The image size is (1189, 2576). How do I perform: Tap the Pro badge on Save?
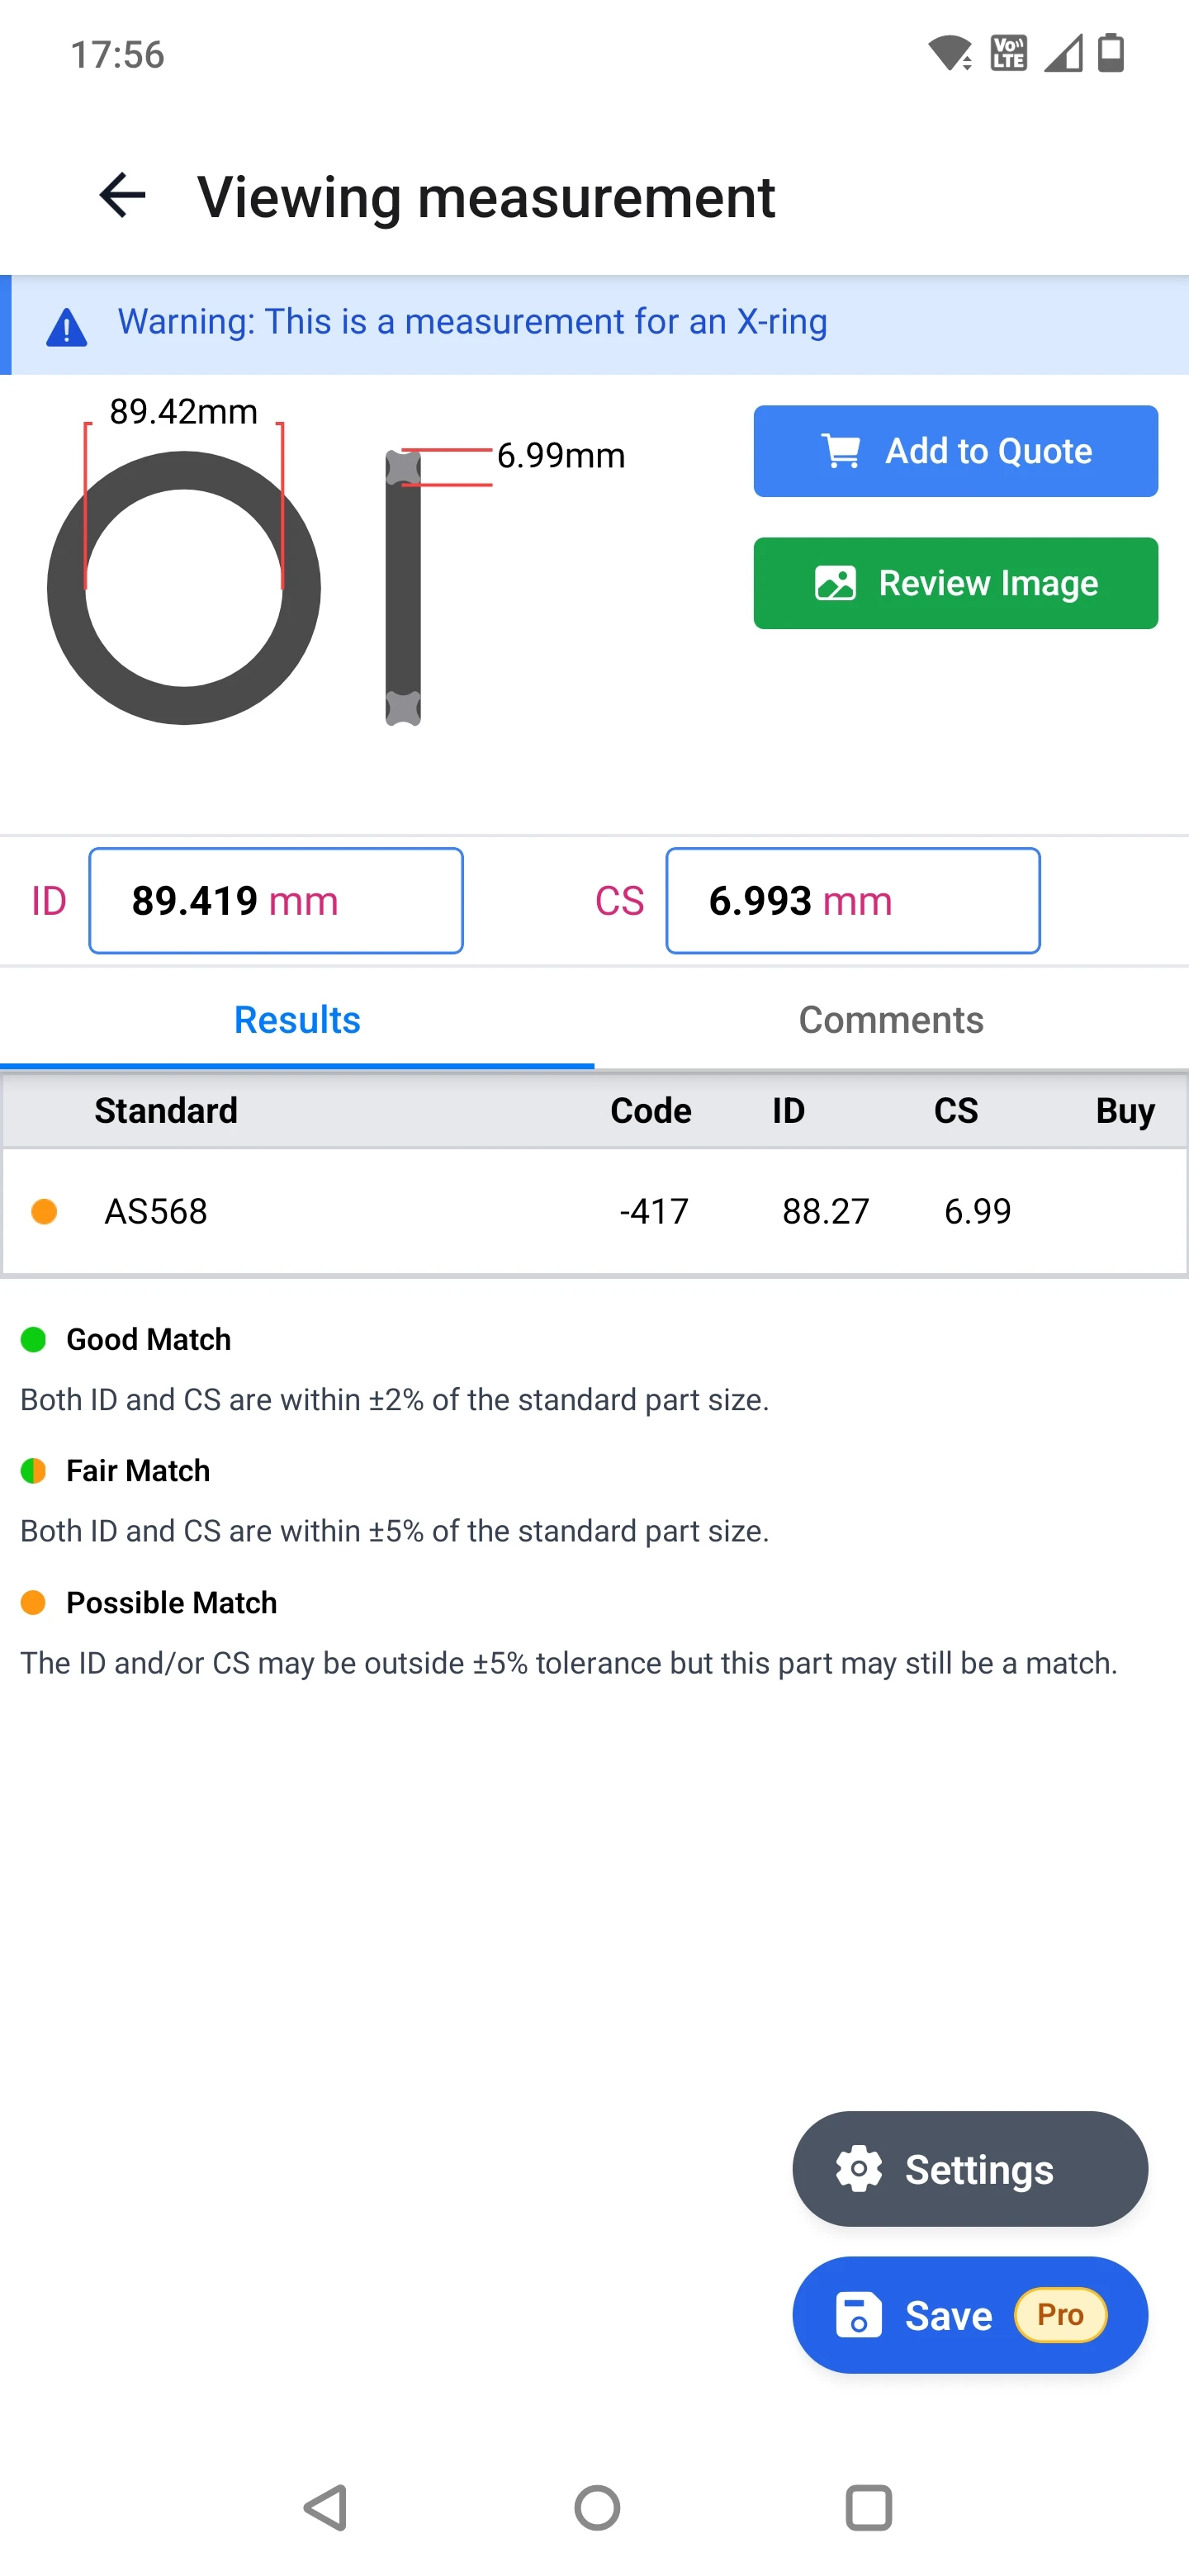pos(1060,2314)
